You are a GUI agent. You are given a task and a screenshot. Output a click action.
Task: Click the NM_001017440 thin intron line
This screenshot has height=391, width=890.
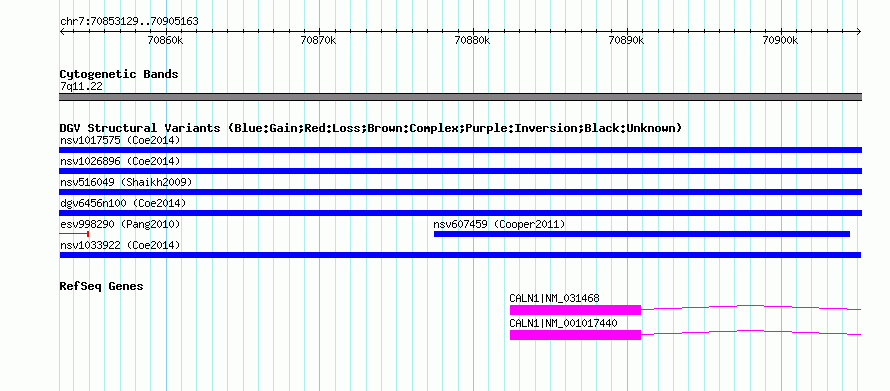[751, 333]
